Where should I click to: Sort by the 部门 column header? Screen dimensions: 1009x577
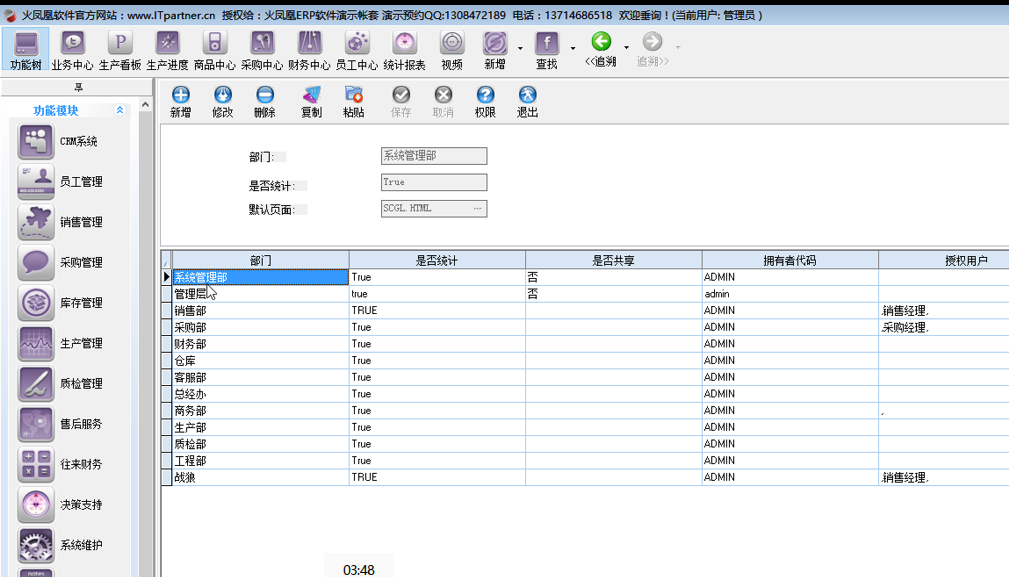pos(261,261)
